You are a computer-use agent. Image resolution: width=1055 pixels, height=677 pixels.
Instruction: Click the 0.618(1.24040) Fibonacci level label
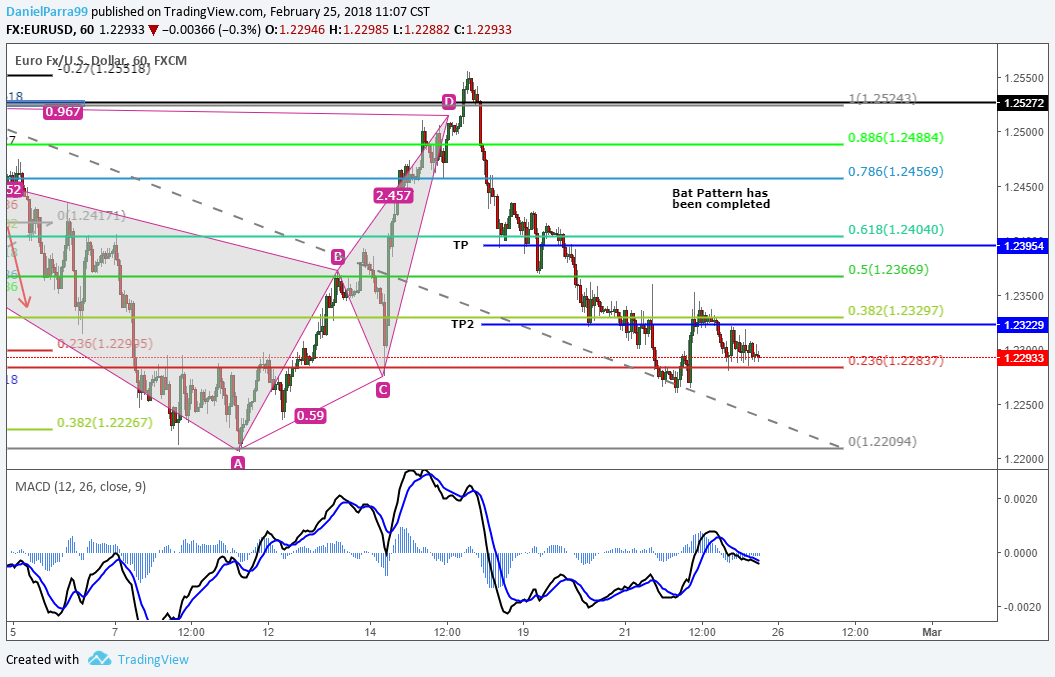(896, 229)
